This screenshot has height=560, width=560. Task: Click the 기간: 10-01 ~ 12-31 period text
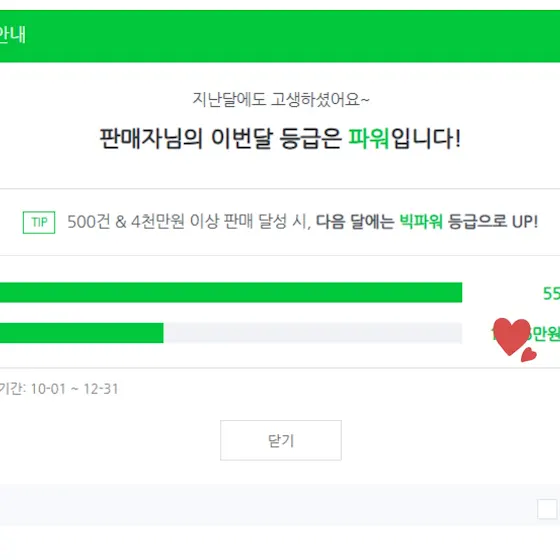click(59, 389)
